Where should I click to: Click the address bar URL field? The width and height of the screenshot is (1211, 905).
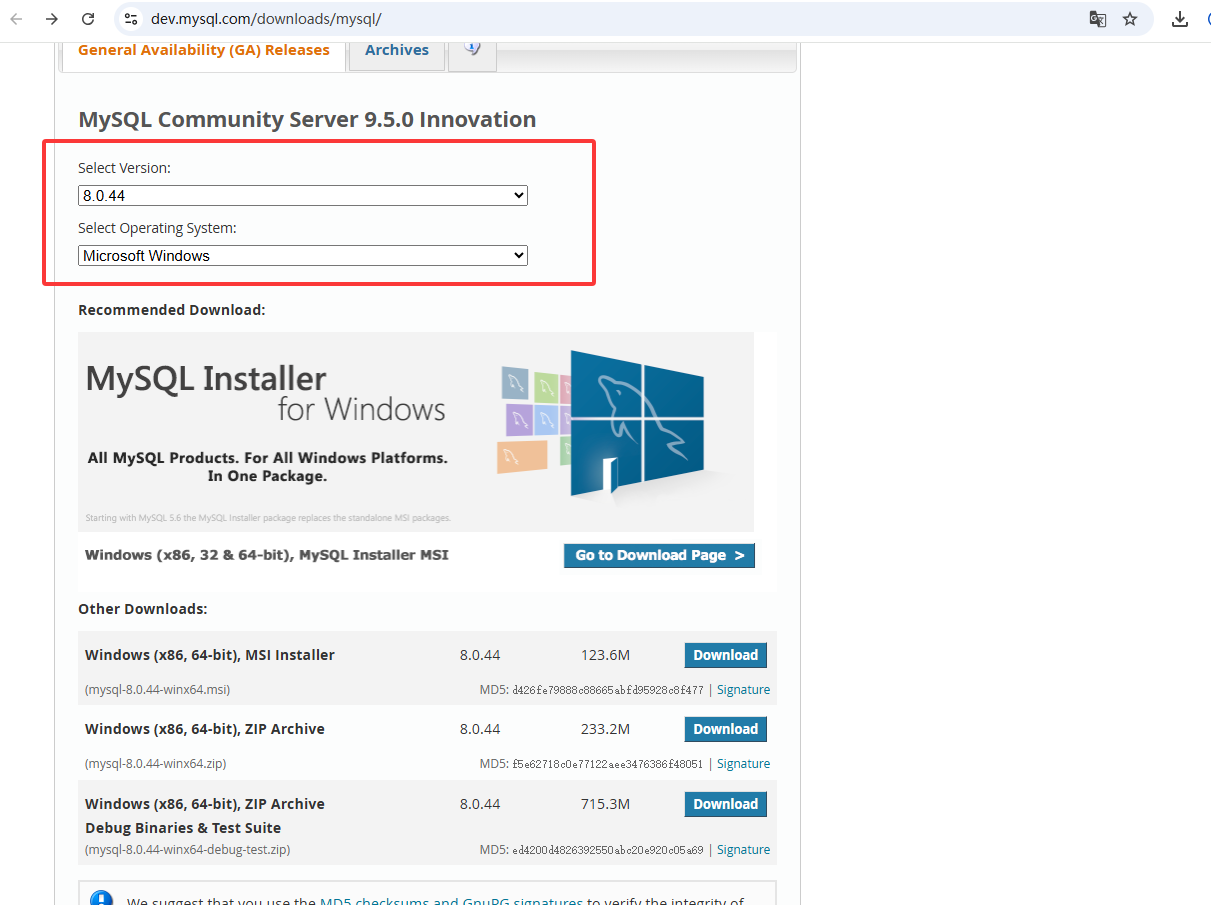(x=600, y=19)
